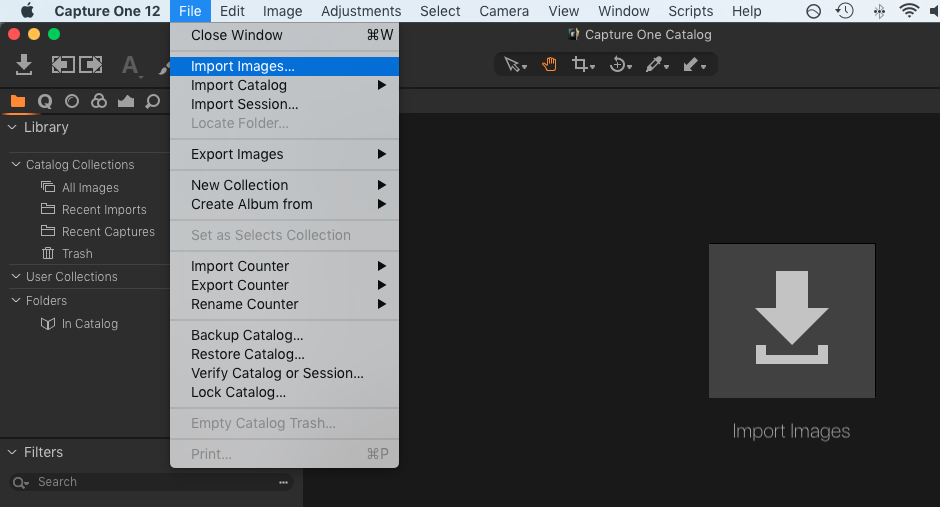
Task: Choose the Select pointer cursor tool
Action: (x=514, y=65)
